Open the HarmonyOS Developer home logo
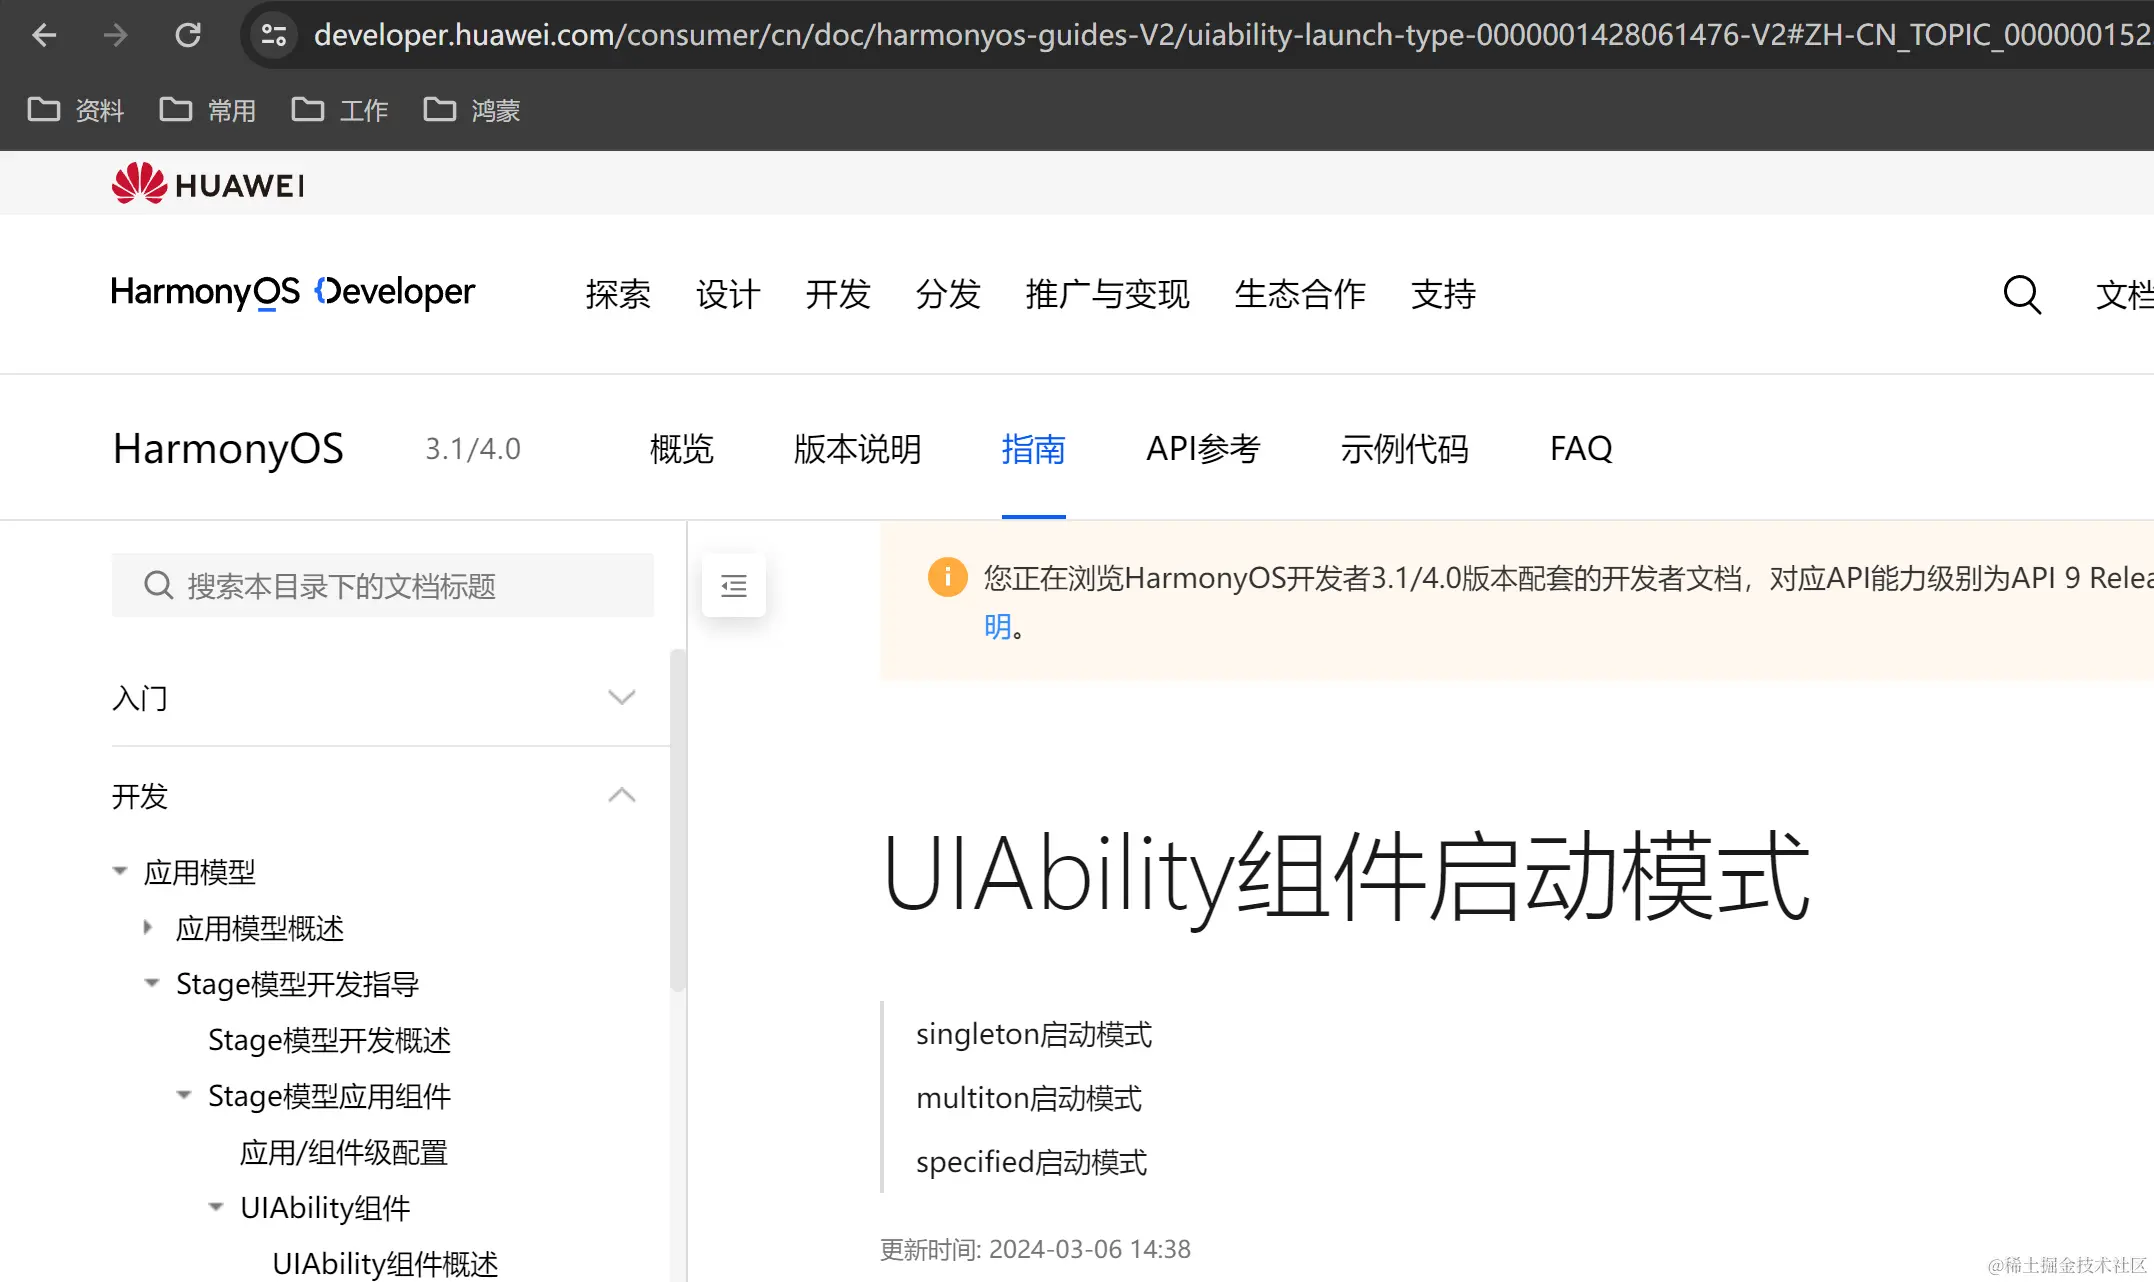Viewport: 2154px width, 1282px height. [x=292, y=292]
